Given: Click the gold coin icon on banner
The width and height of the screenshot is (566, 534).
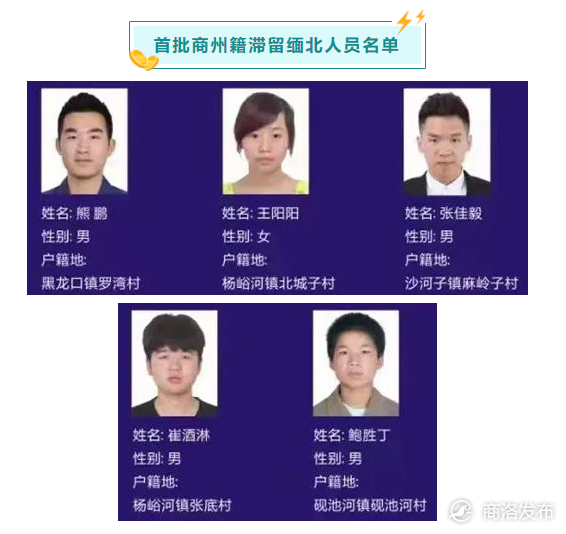Looking at the screenshot, I should tap(144, 60).
